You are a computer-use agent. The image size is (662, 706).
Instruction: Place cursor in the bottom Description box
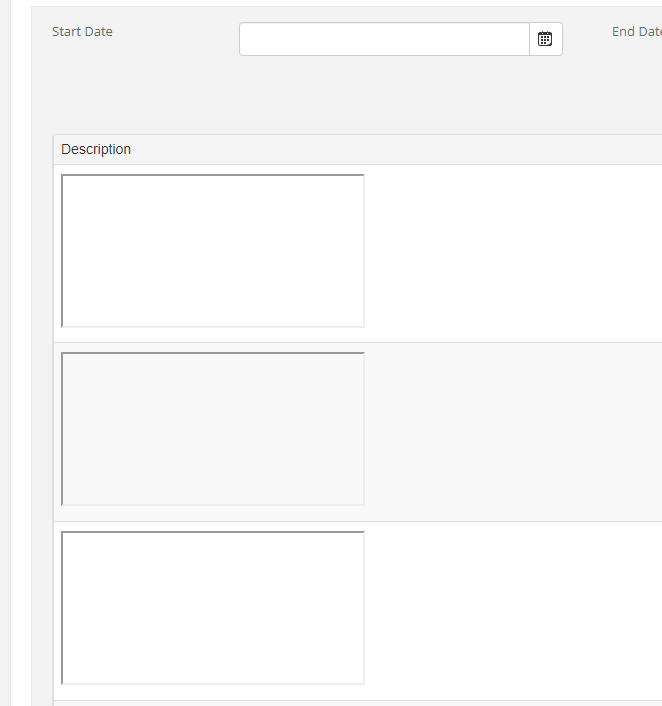[x=213, y=608]
